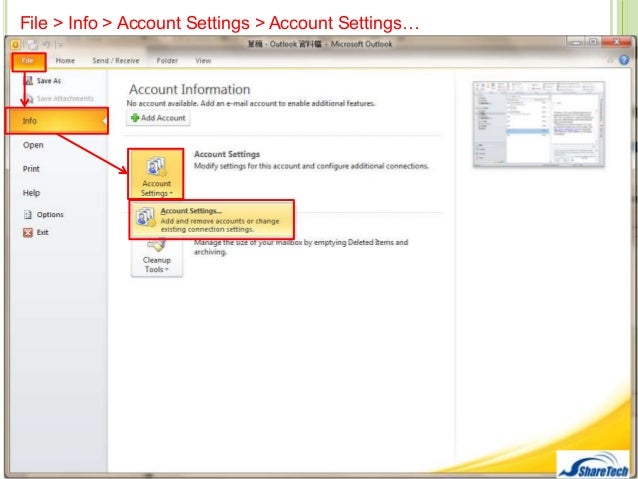Open the Send / Receive tab
638x479 pixels.
(116, 61)
